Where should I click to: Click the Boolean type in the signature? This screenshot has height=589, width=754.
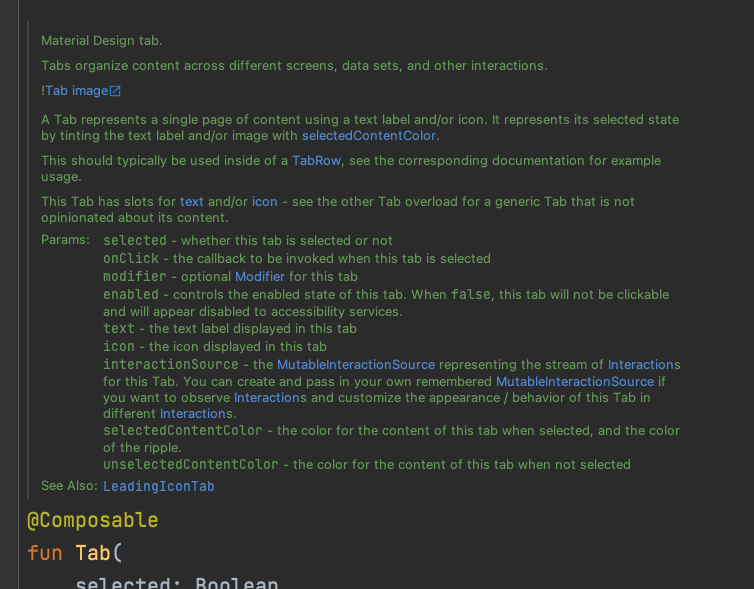point(237,582)
